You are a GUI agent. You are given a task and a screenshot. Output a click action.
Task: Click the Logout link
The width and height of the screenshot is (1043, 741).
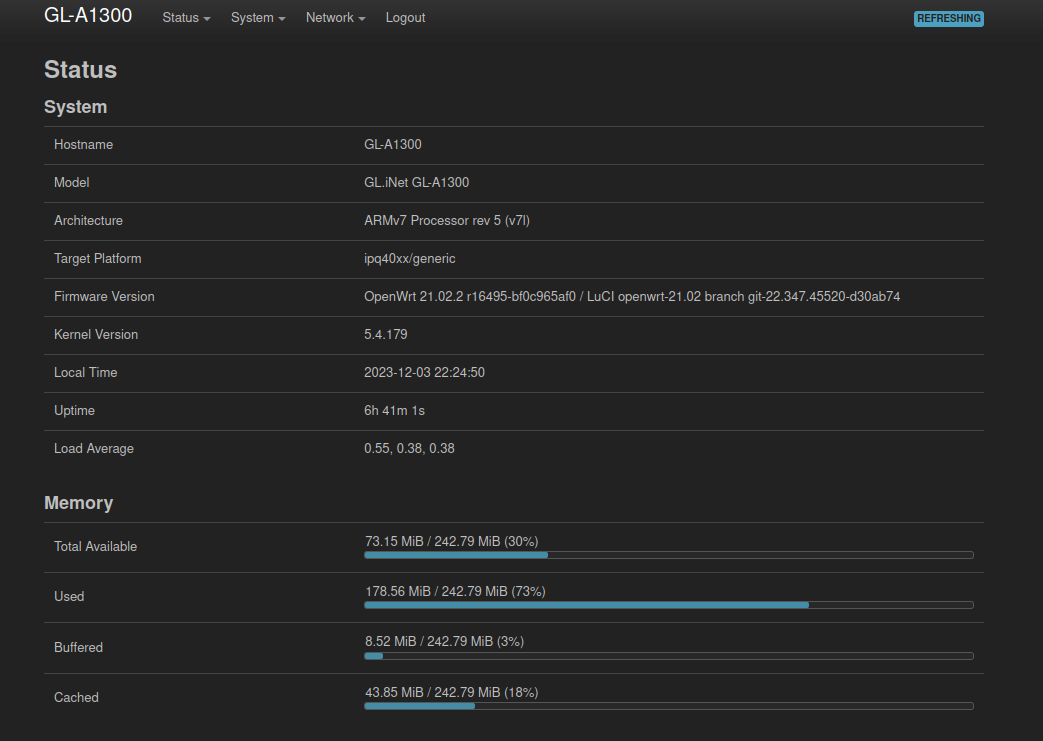click(405, 18)
